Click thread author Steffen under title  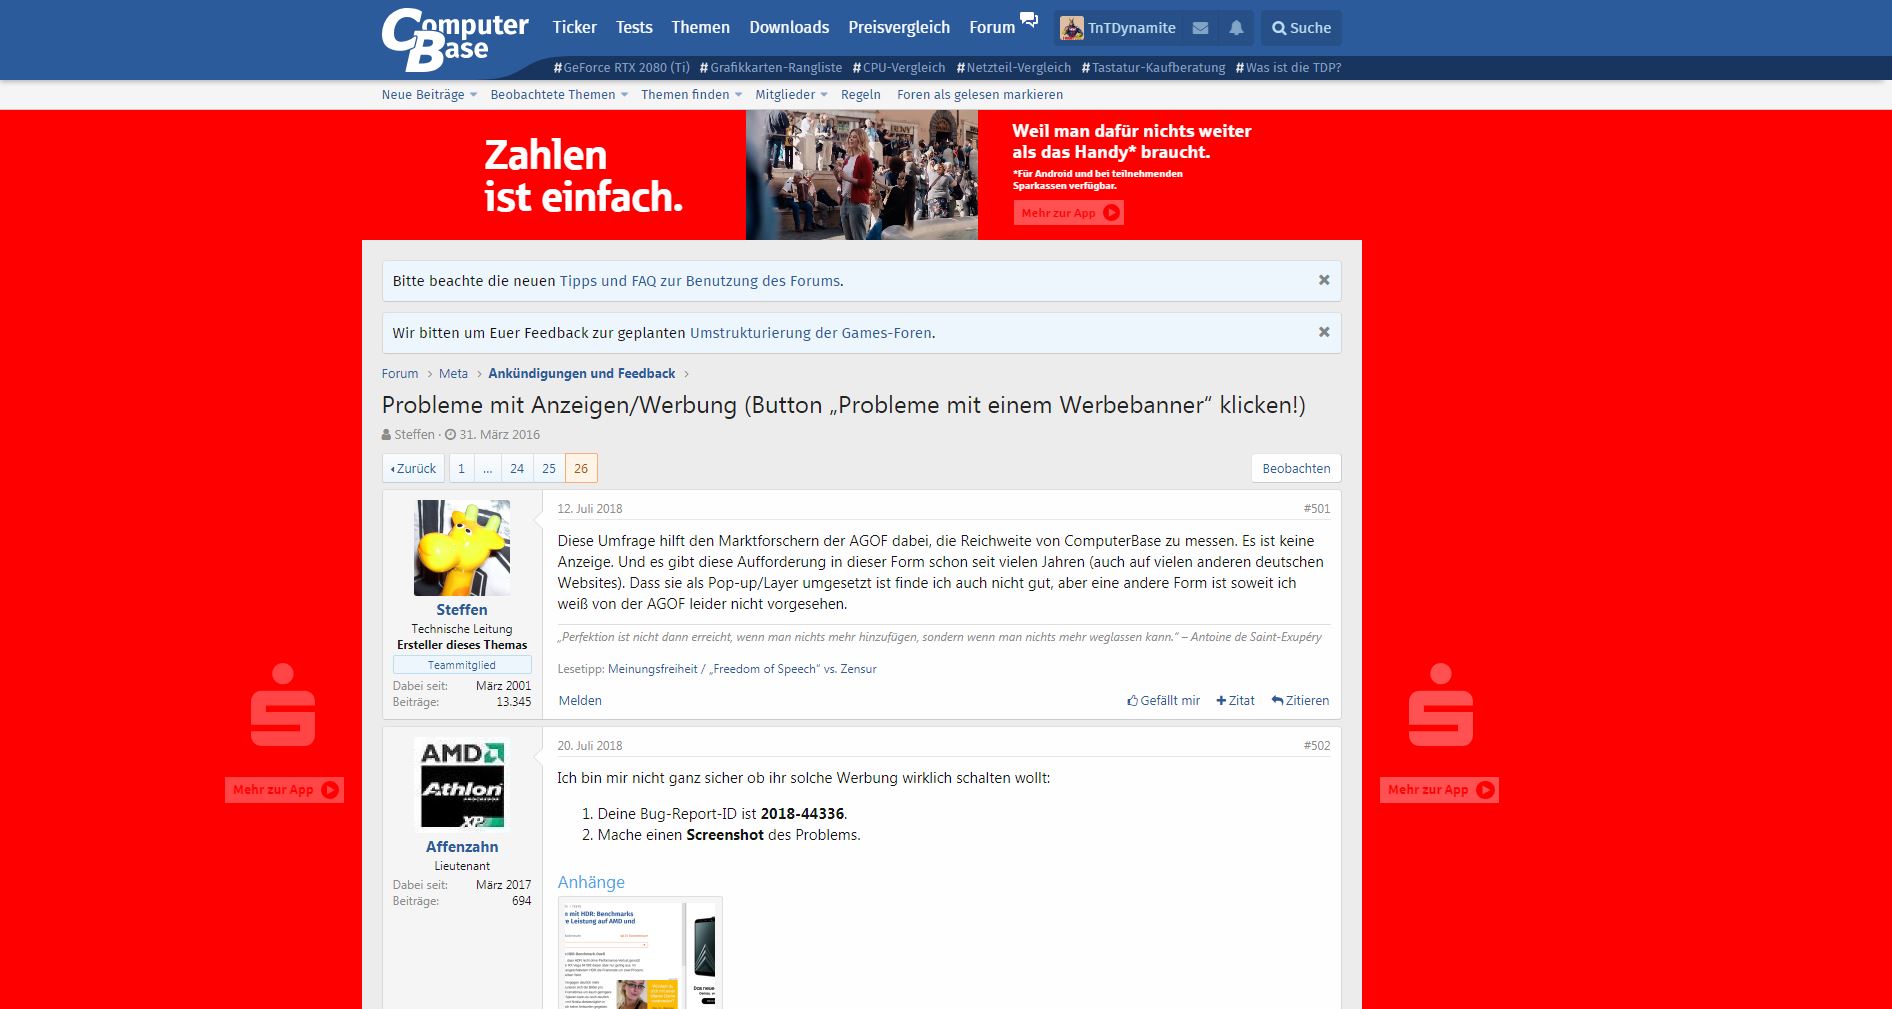[414, 434]
